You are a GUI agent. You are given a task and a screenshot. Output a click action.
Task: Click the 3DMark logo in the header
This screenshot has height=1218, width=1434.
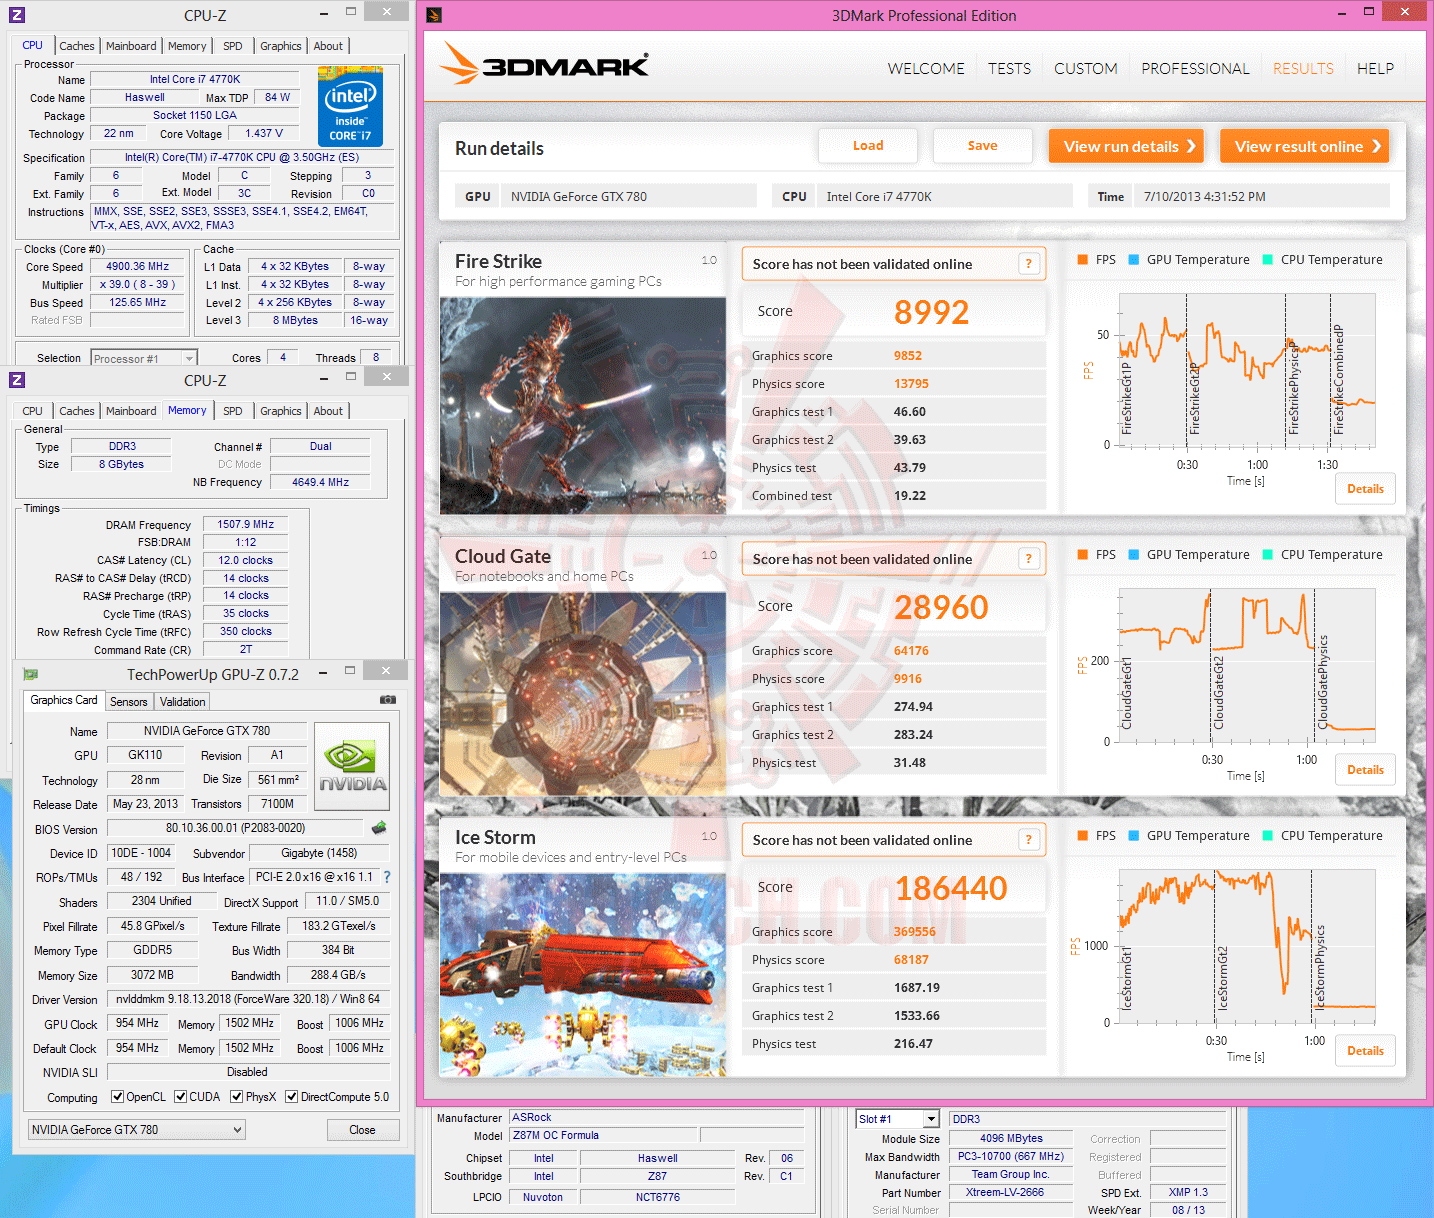click(544, 64)
